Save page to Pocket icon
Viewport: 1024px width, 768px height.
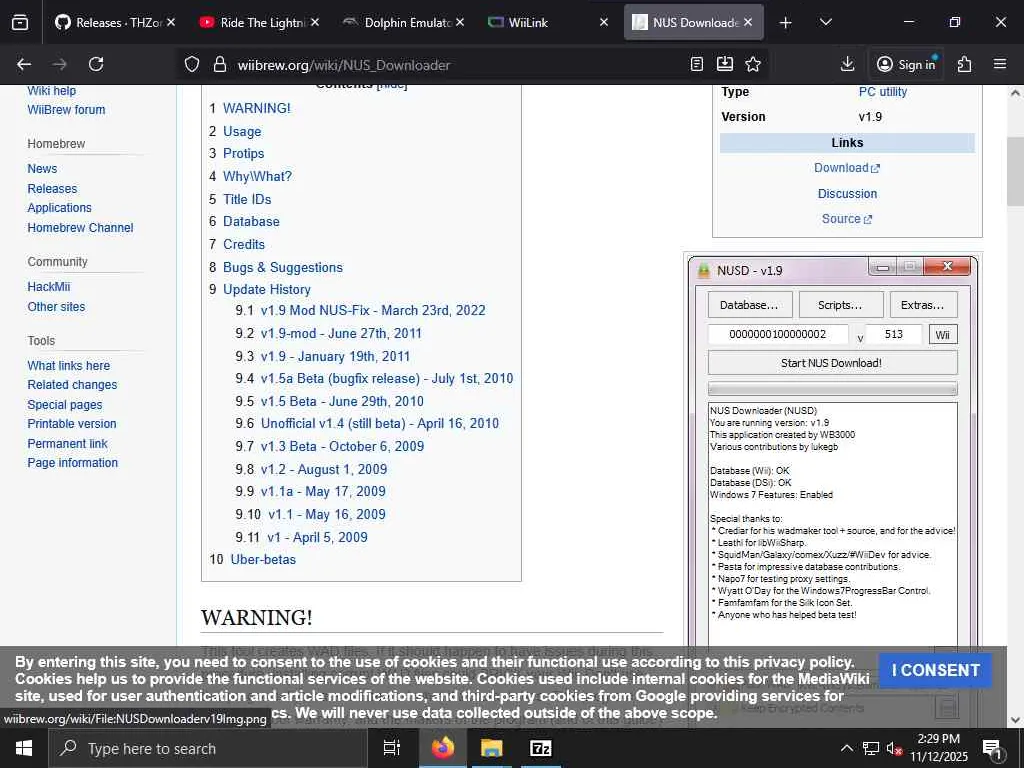tap(725, 64)
